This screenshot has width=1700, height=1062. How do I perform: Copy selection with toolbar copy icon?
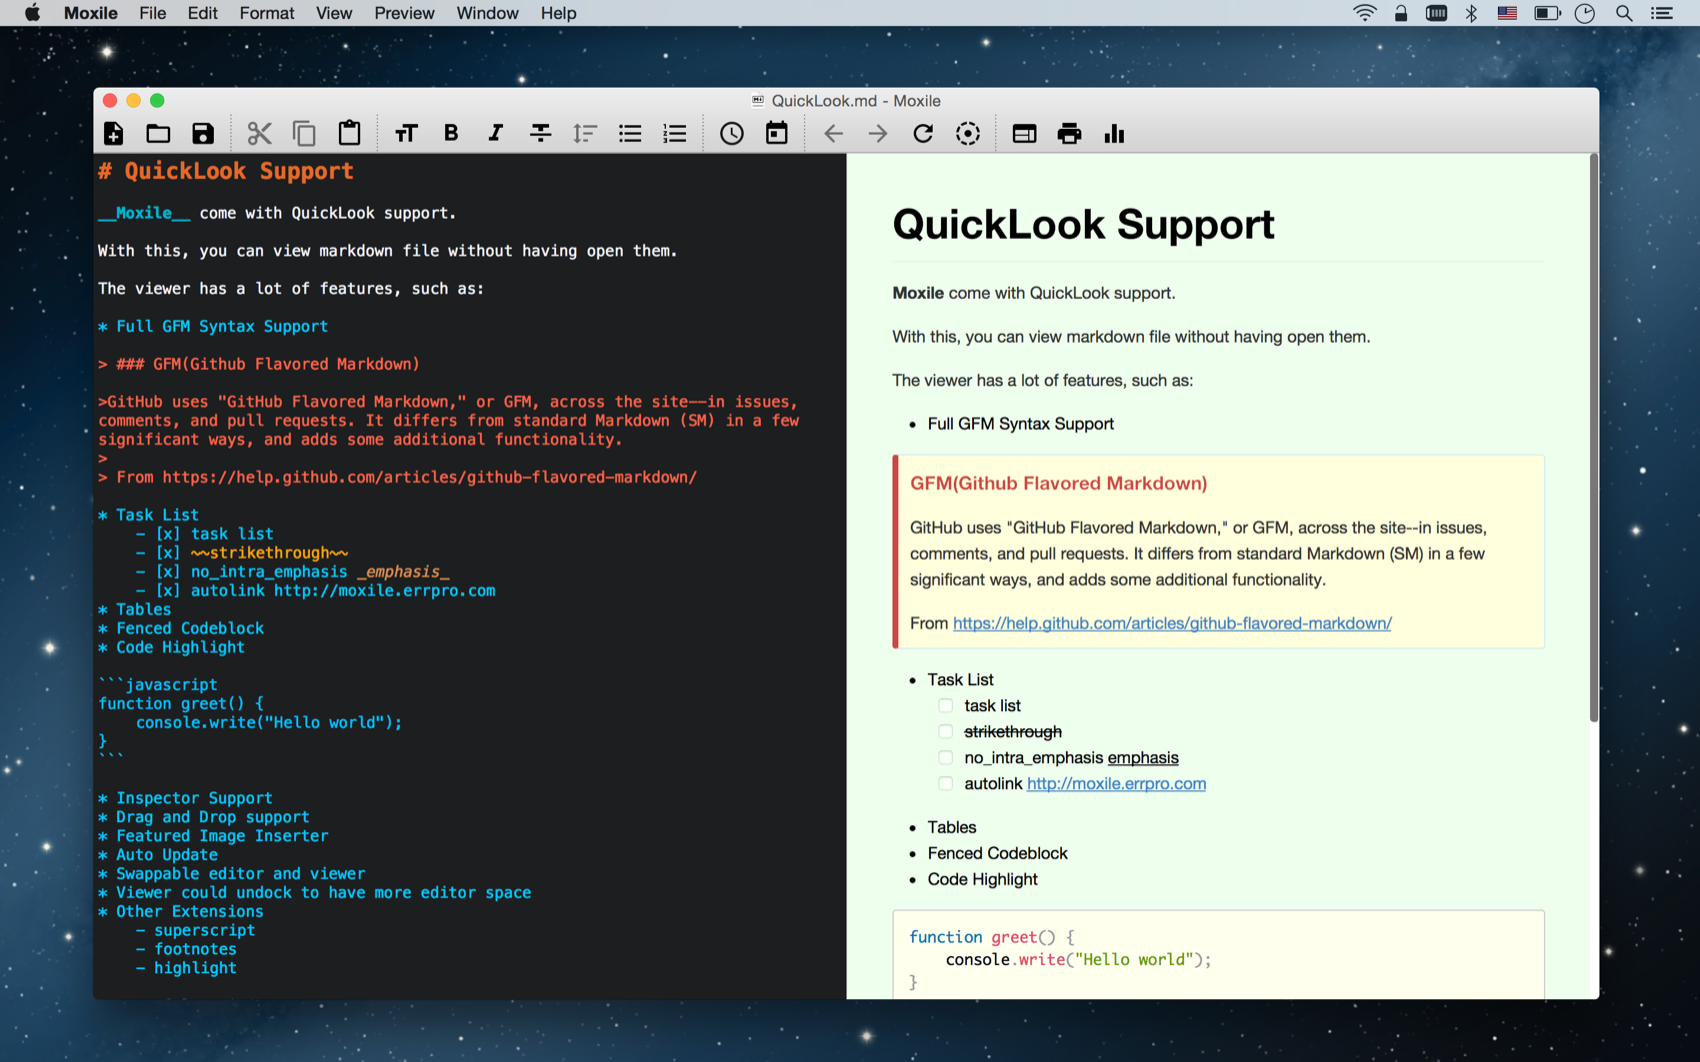click(x=304, y=133)
